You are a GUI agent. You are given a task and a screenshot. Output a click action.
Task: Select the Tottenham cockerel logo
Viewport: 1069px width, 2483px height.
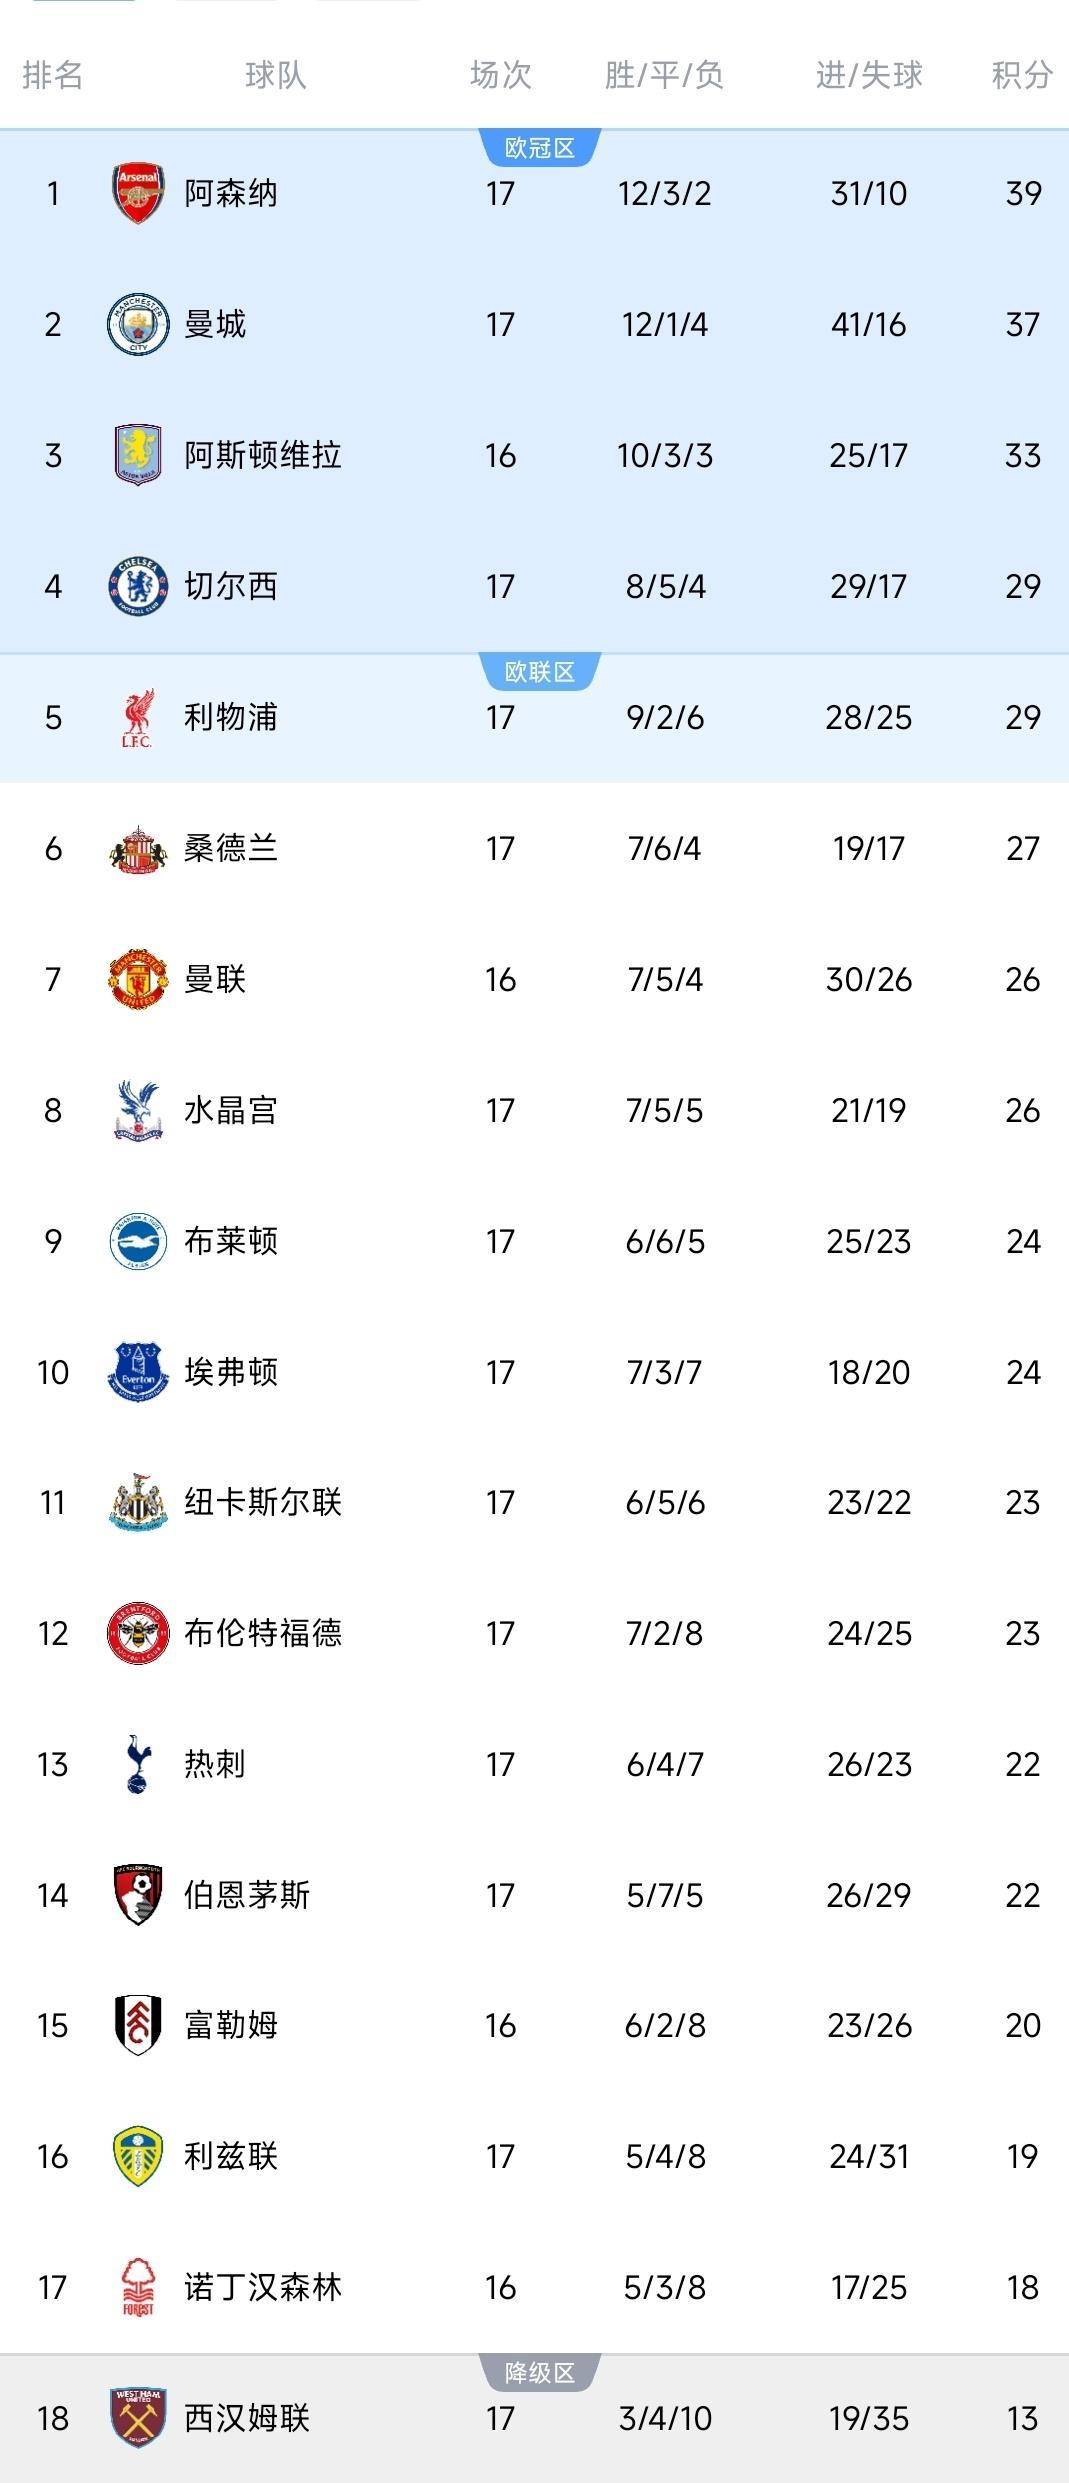click(137, 1764)
